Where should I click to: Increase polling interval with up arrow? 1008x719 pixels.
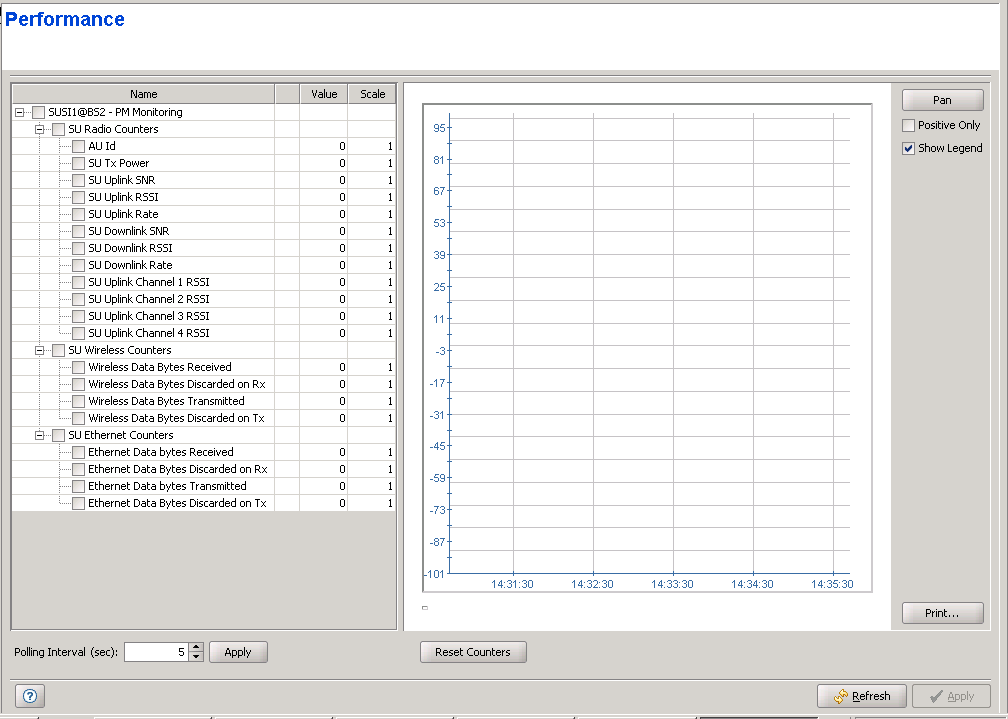[x=196, y=647]
